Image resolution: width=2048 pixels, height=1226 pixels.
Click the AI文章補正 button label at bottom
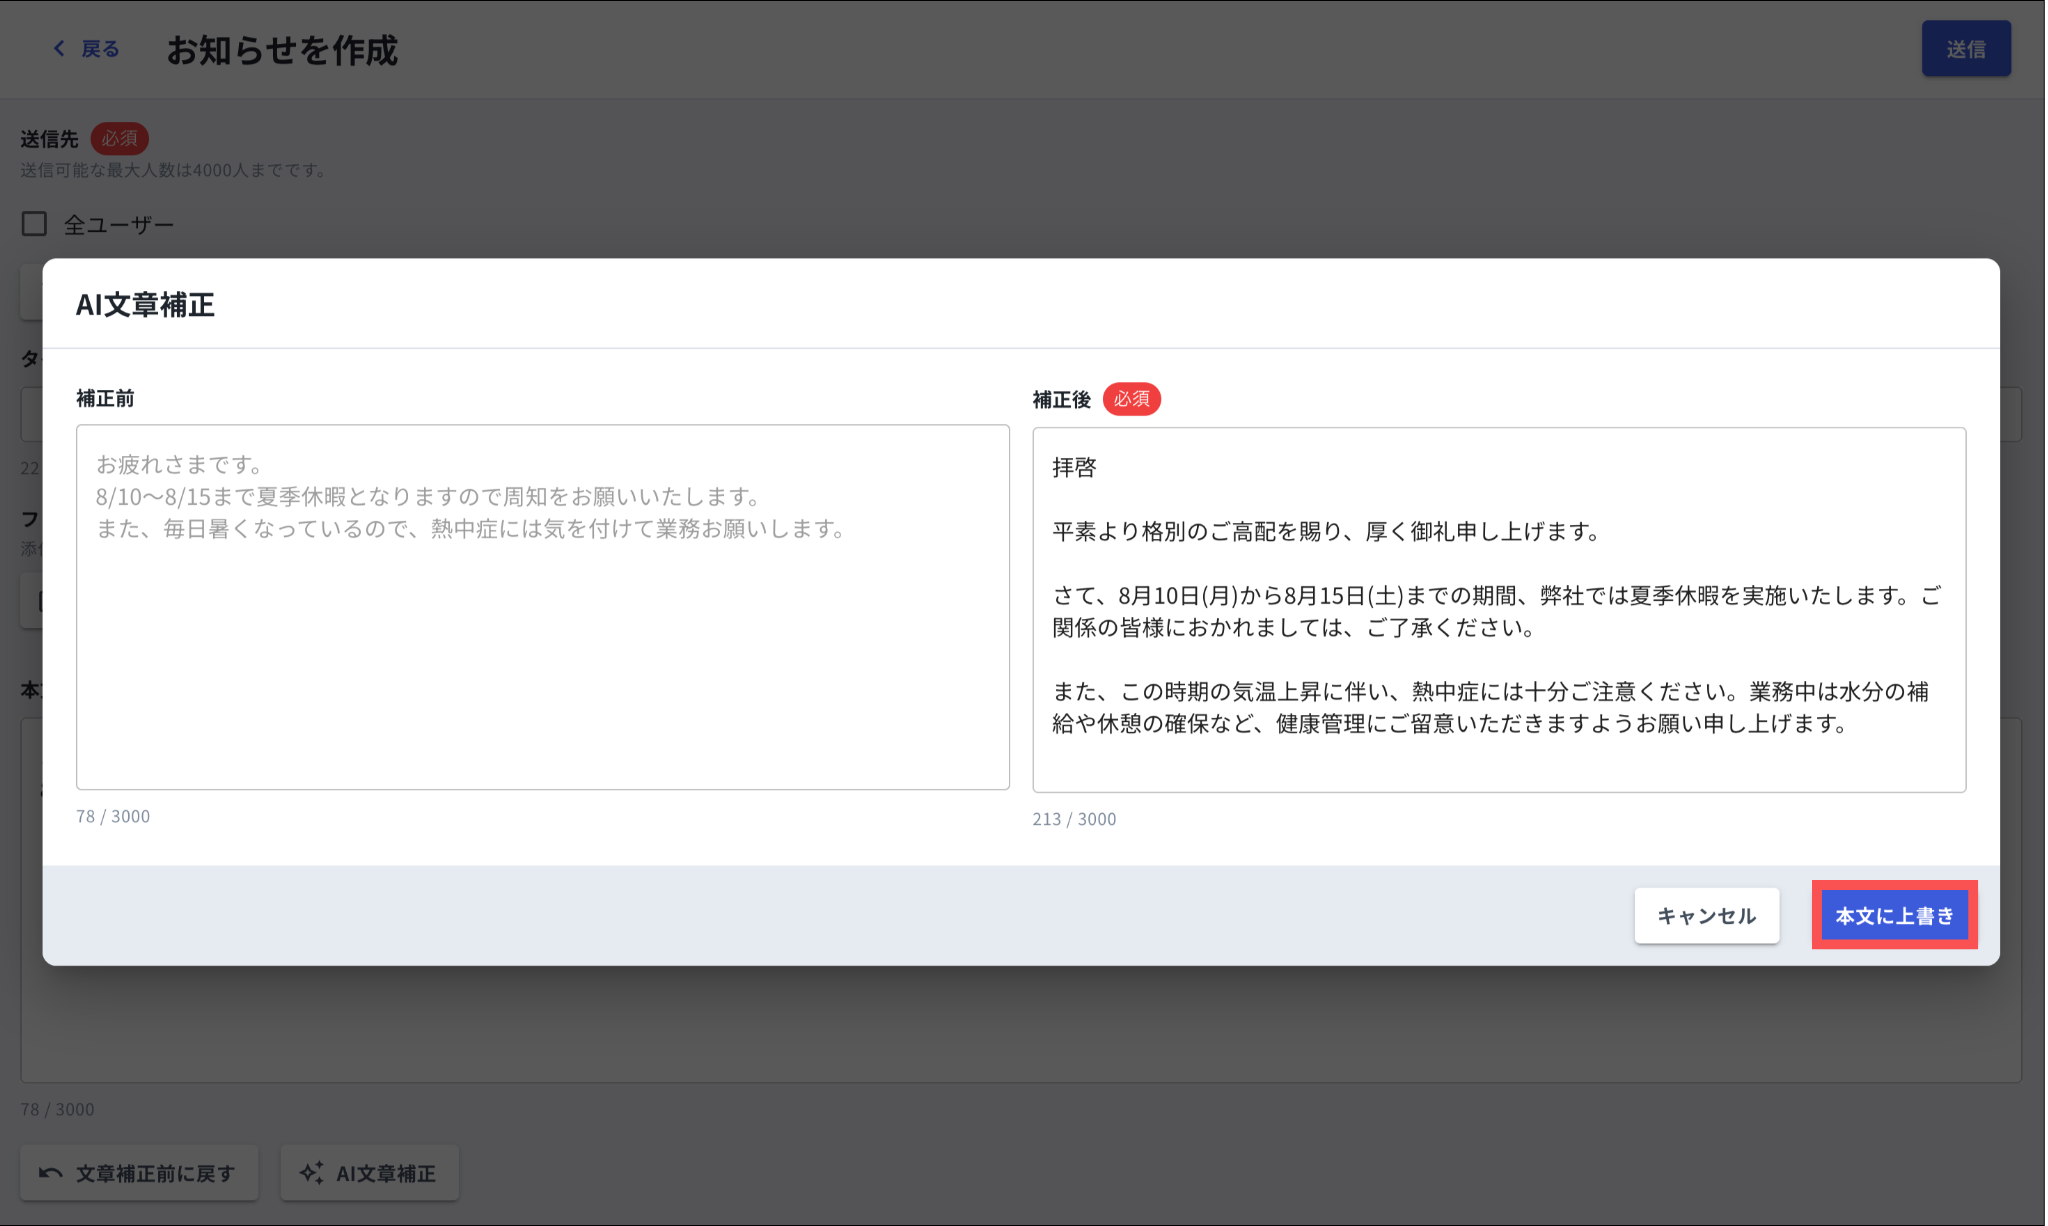[x=386, y=1173]
